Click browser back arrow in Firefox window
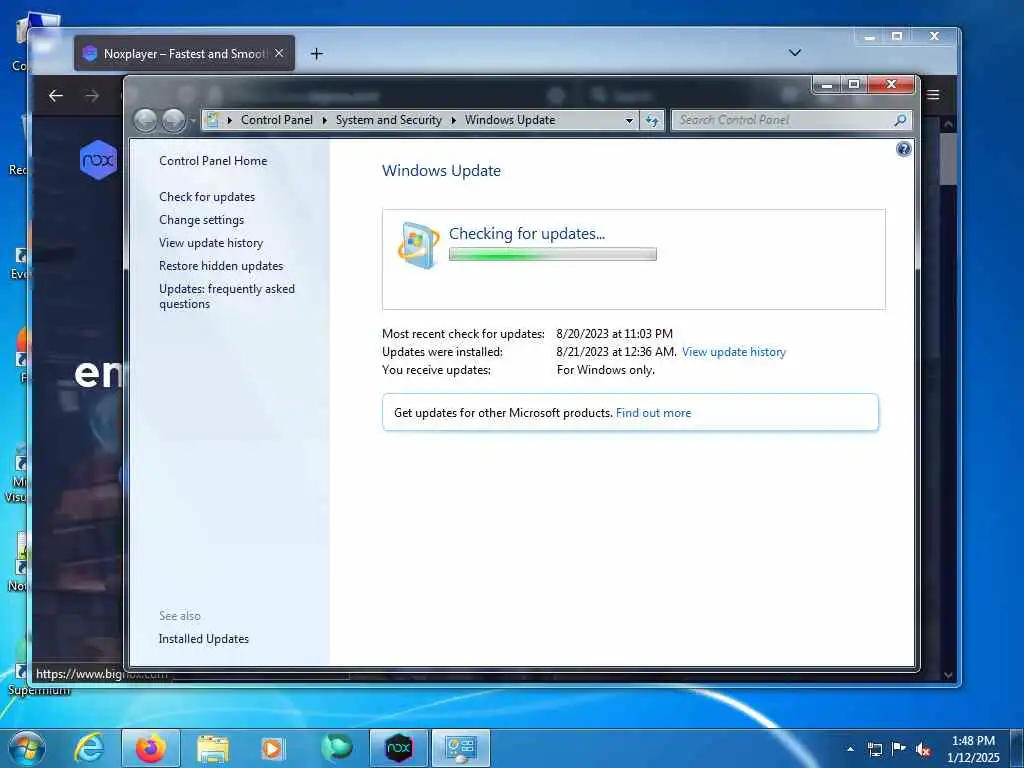The image size is (1024, 768). point(56,96)
